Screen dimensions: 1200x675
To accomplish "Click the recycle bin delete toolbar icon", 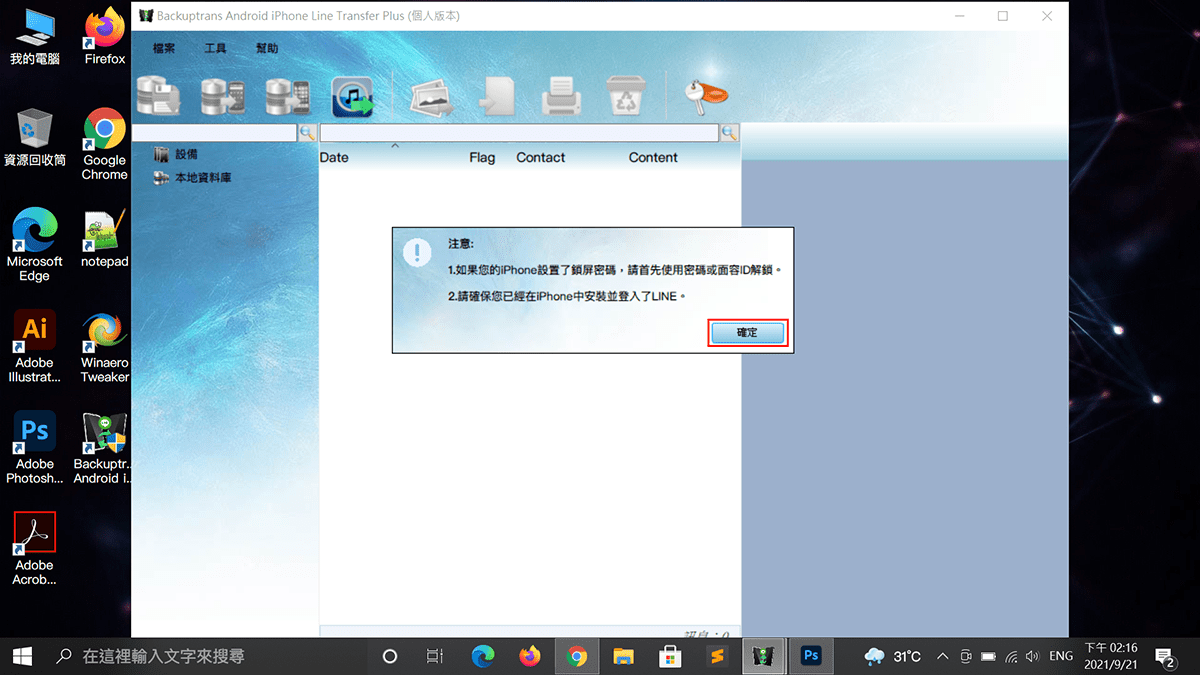I will coord(626,97).
